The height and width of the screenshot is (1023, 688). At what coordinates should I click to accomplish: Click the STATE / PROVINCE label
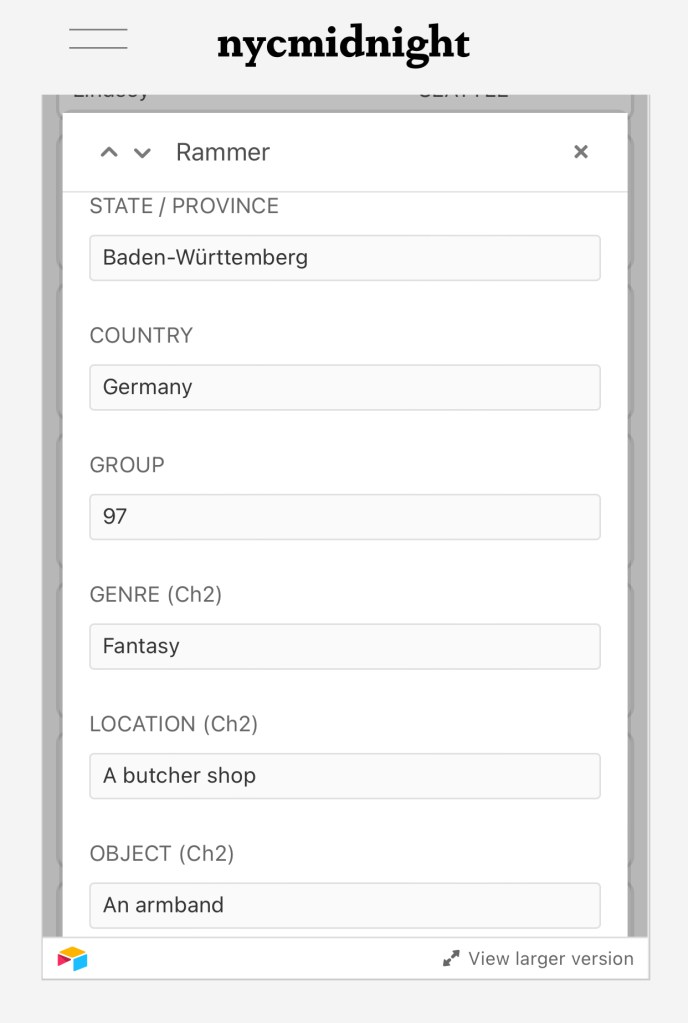click(184, 206)
